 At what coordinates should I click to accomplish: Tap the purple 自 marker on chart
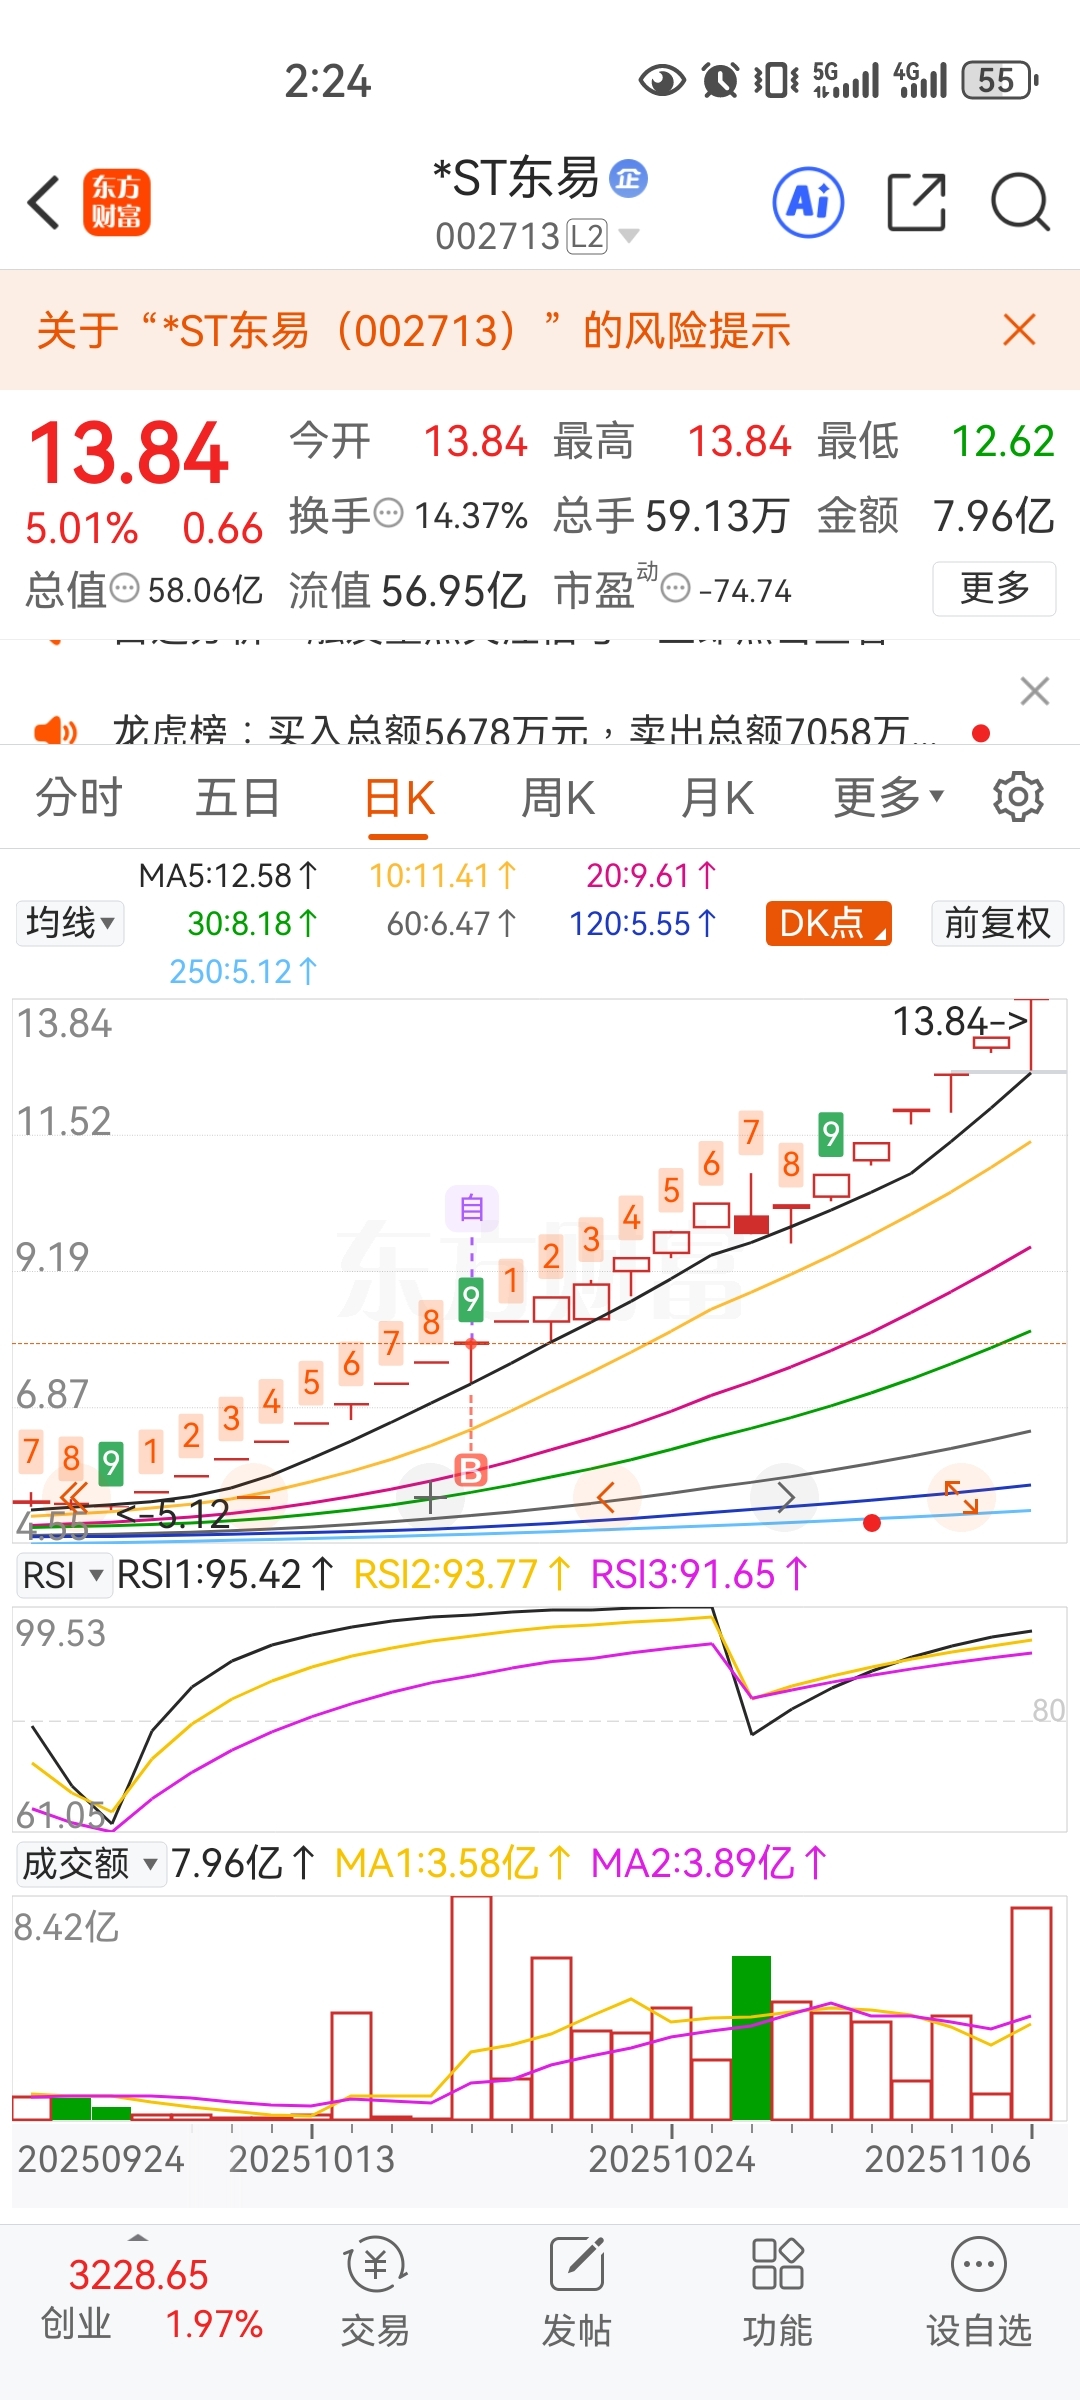coord(472,1208)
